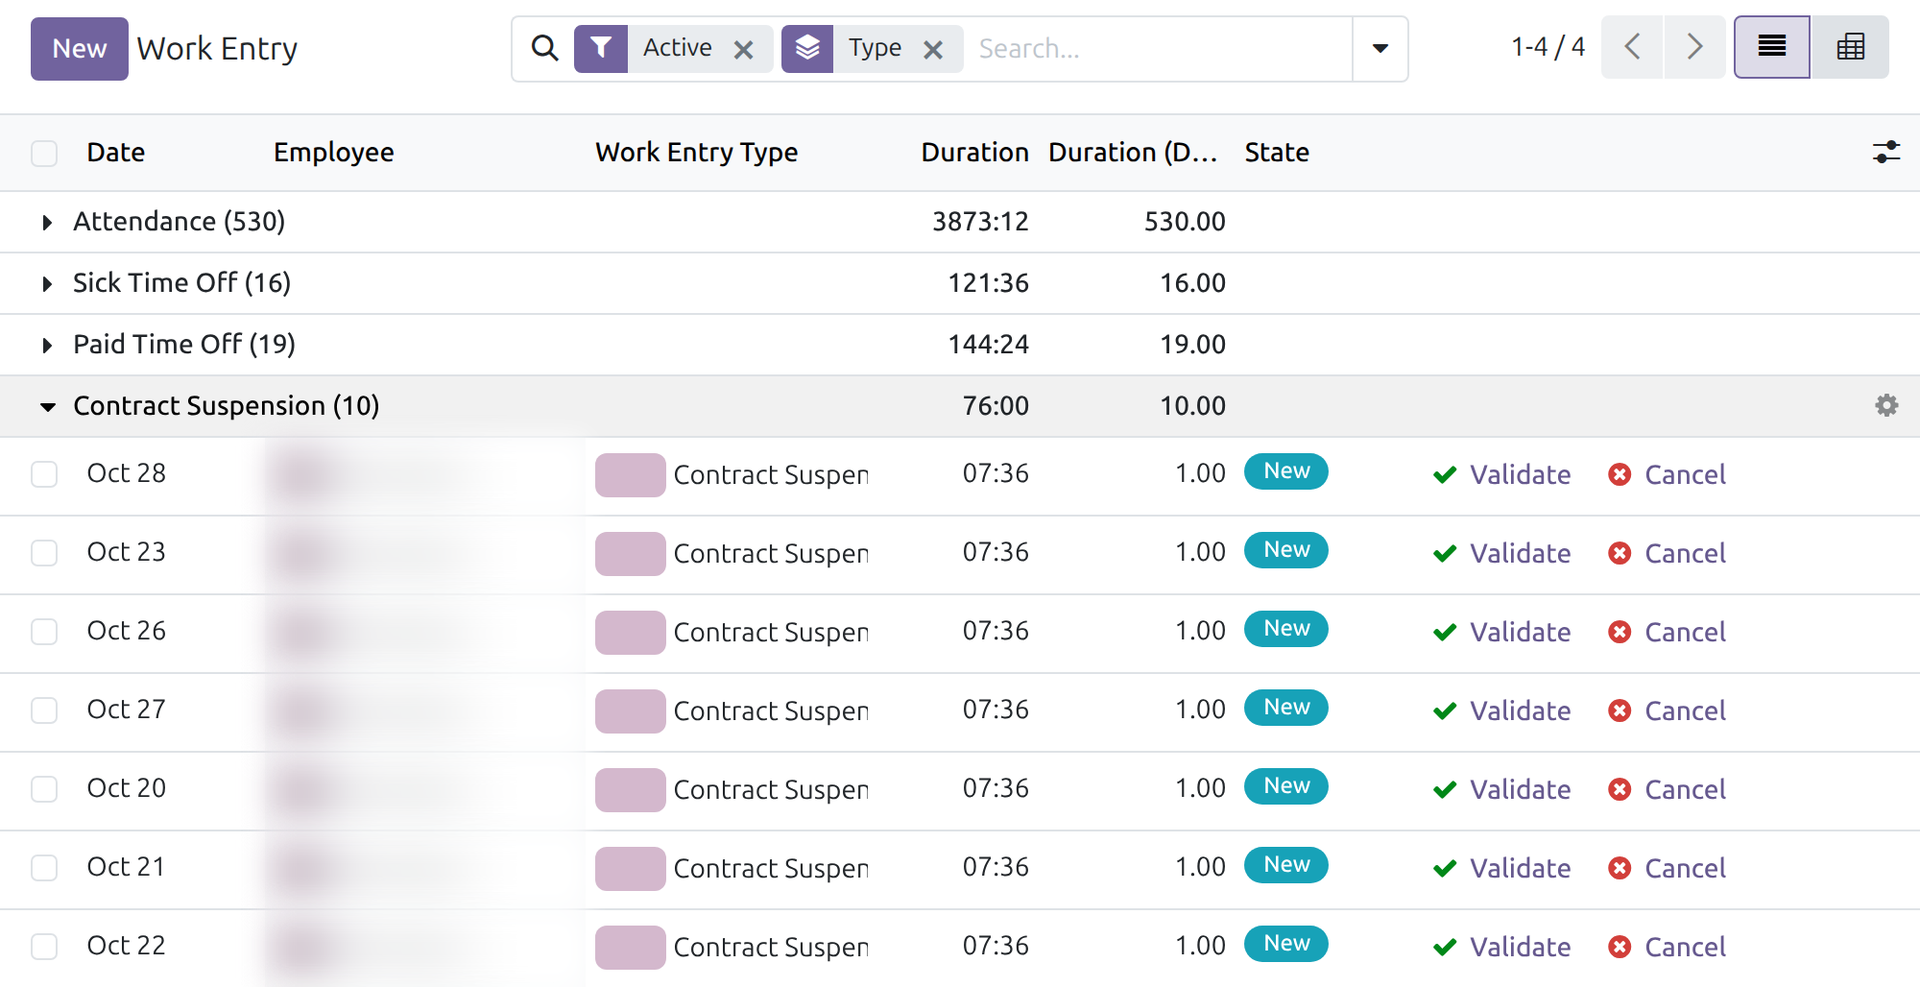Click the pink color swatch on Oct 26
Screen dimensions: 1920x987
pos(630,633)
